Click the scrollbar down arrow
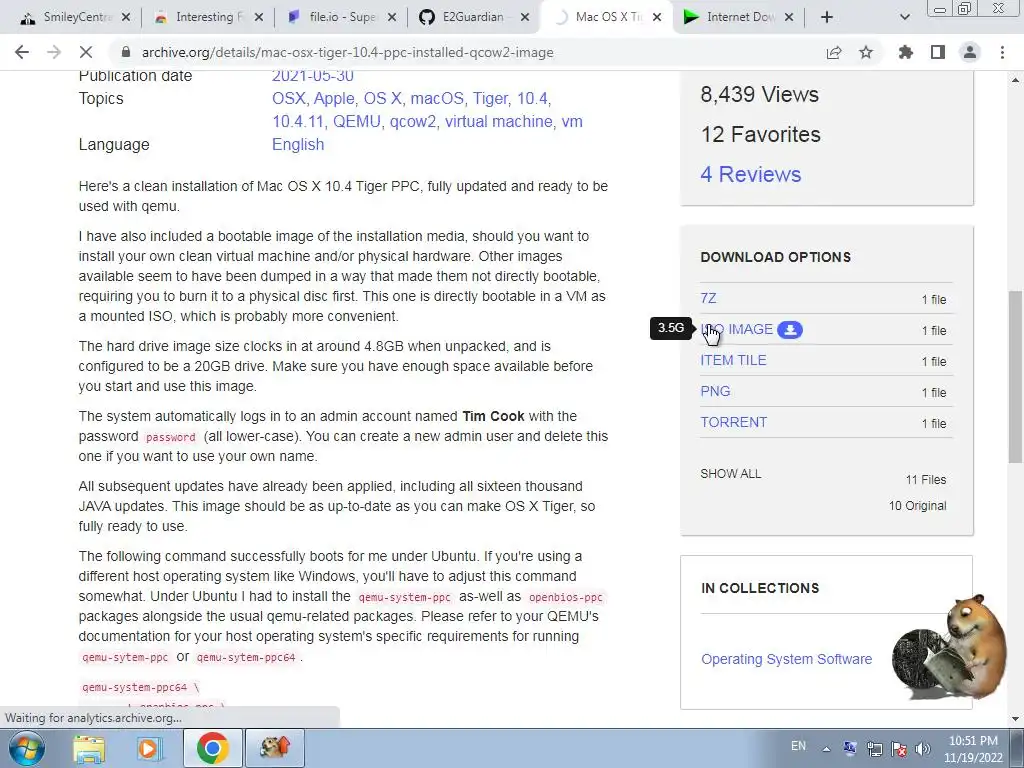1024x768 pixels. click(x=1016, y=719)
